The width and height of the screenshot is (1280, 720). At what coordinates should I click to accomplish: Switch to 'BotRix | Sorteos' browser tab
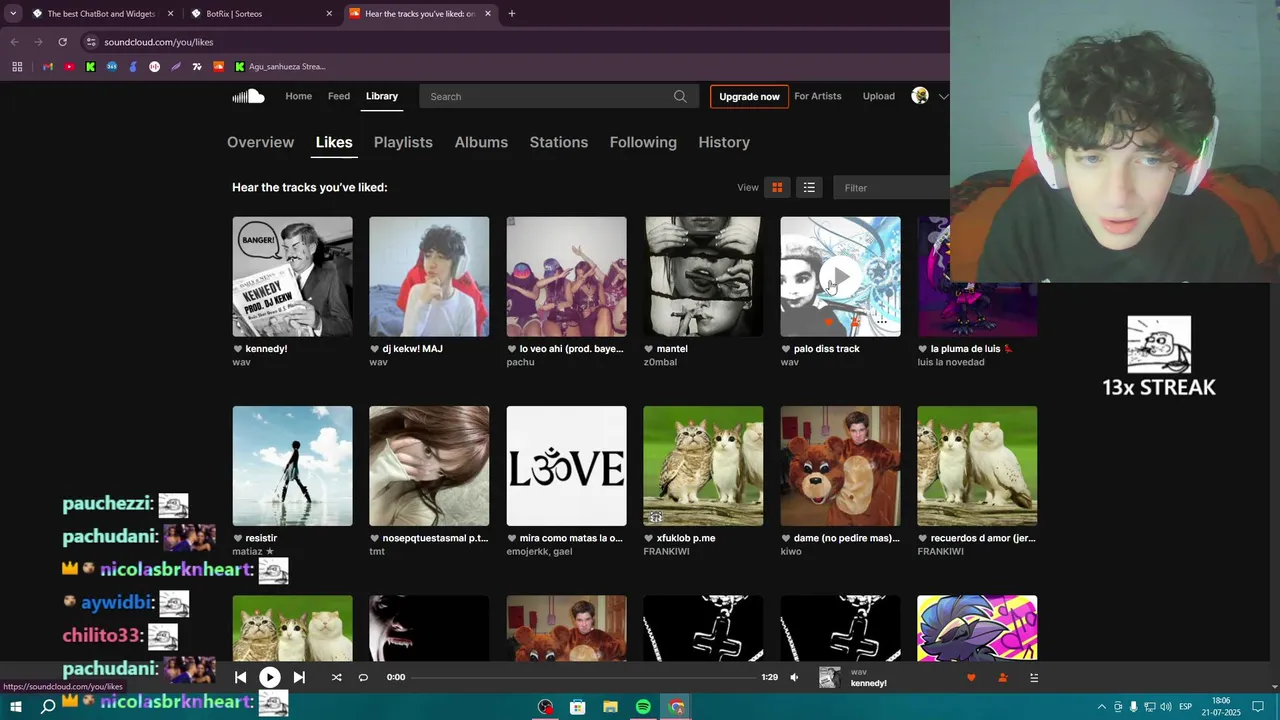tap(260, 14)
